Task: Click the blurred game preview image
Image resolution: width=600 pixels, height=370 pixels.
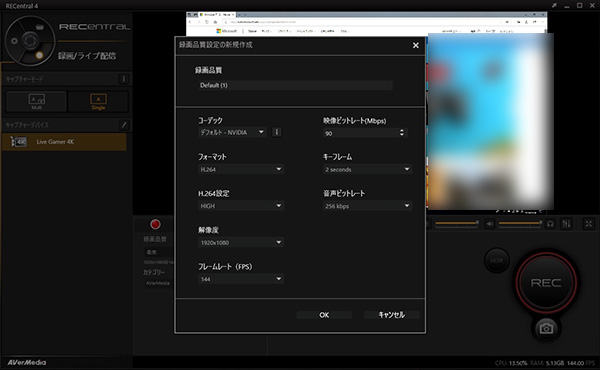Action: click(x=490, y=122)
